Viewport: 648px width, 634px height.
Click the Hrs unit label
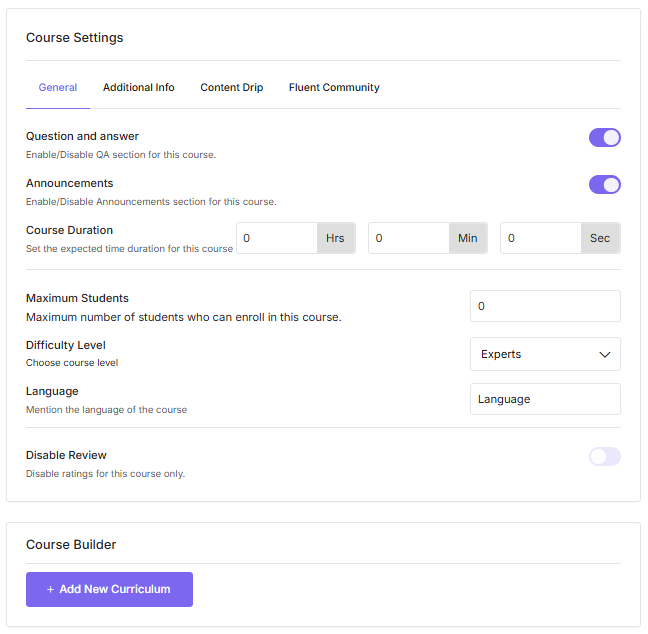(x=336, y=238)
